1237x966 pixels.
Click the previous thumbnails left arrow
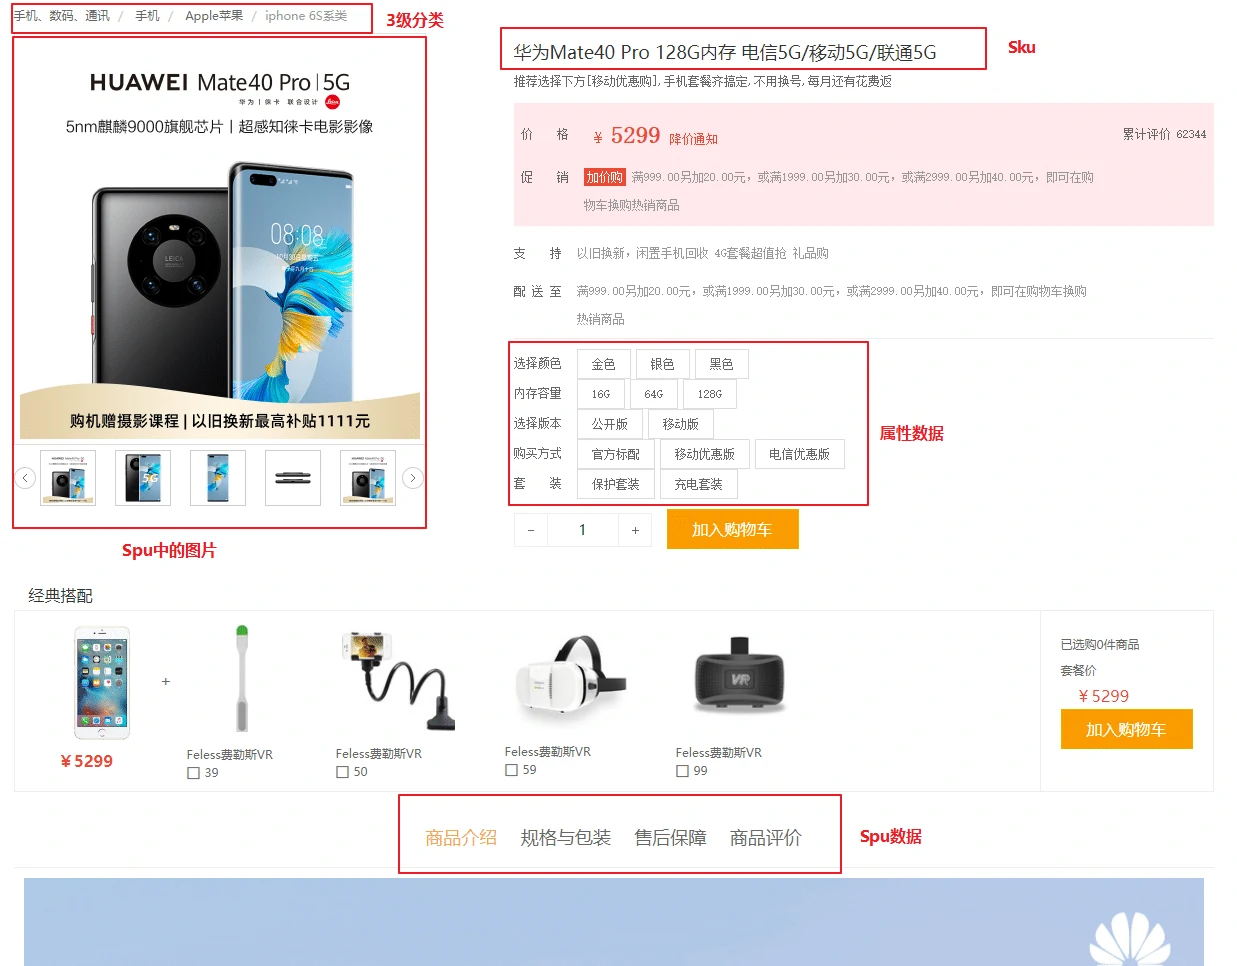[x=26, y=478]
